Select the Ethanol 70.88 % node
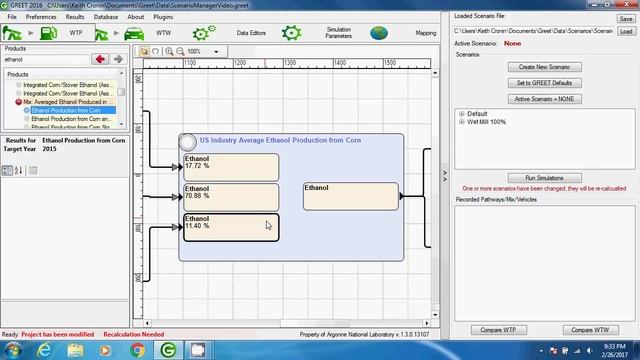 (x=231, y=197)
